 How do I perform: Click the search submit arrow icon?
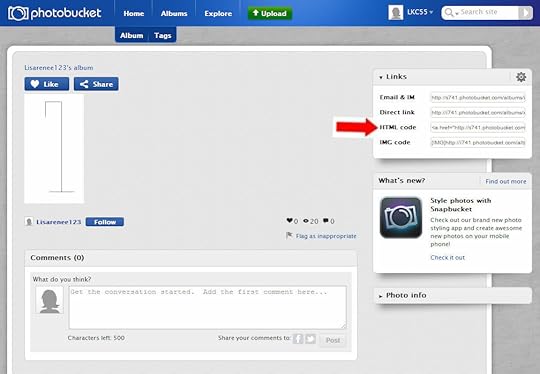tap(525, 13)
